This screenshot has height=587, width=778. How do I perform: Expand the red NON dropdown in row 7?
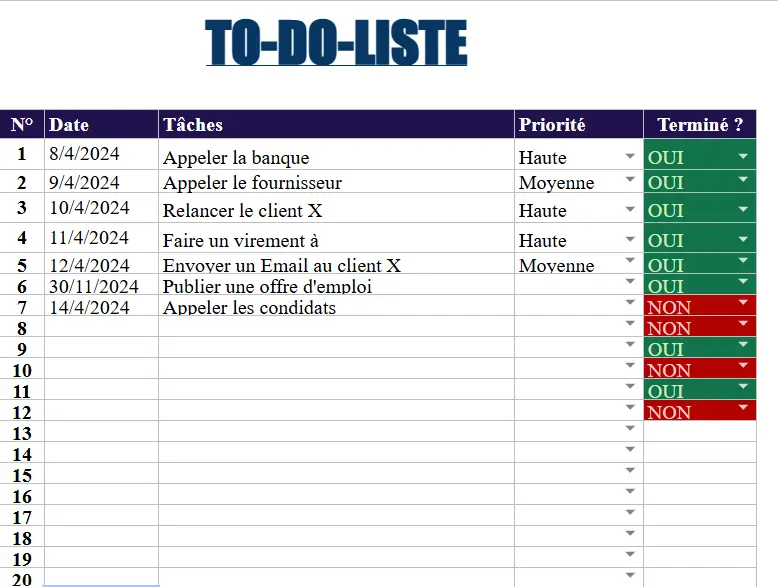pyautogui.click(x=743, y=302)
